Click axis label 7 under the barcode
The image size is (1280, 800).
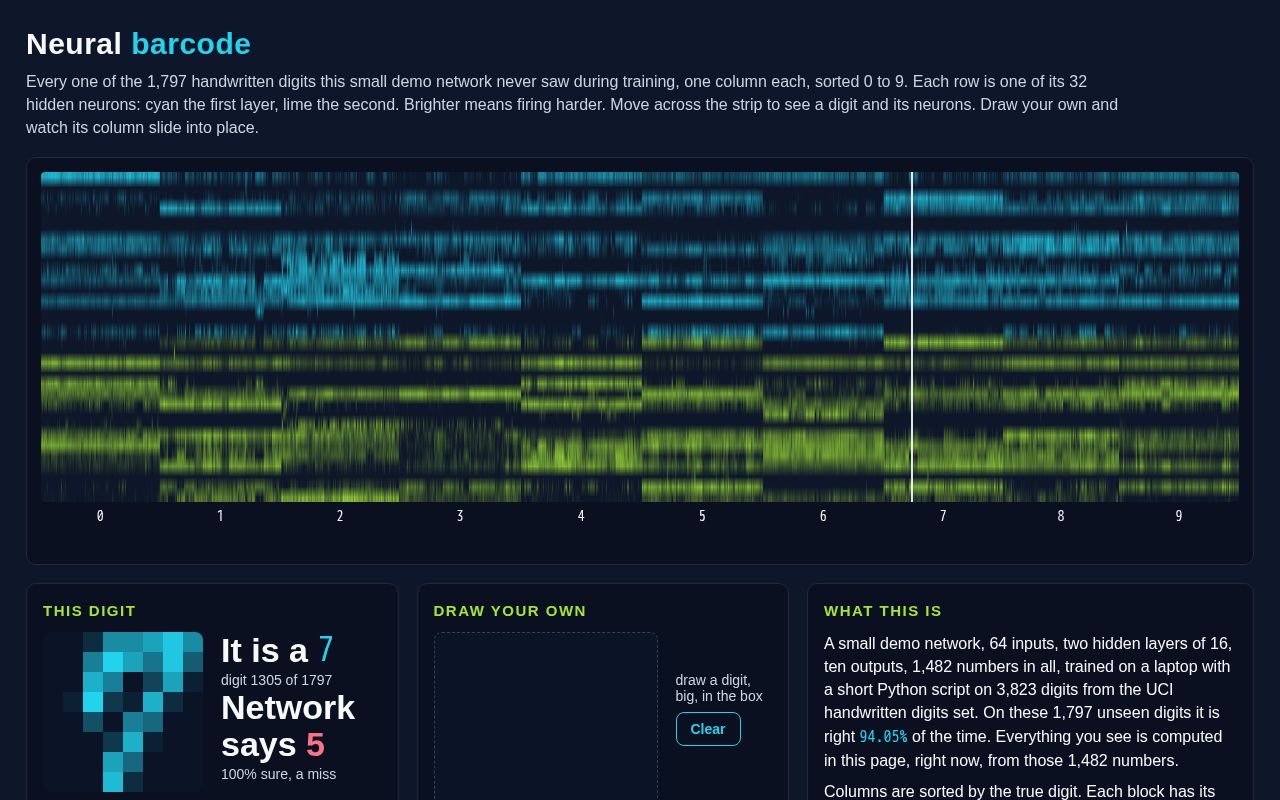coord(943,516)
